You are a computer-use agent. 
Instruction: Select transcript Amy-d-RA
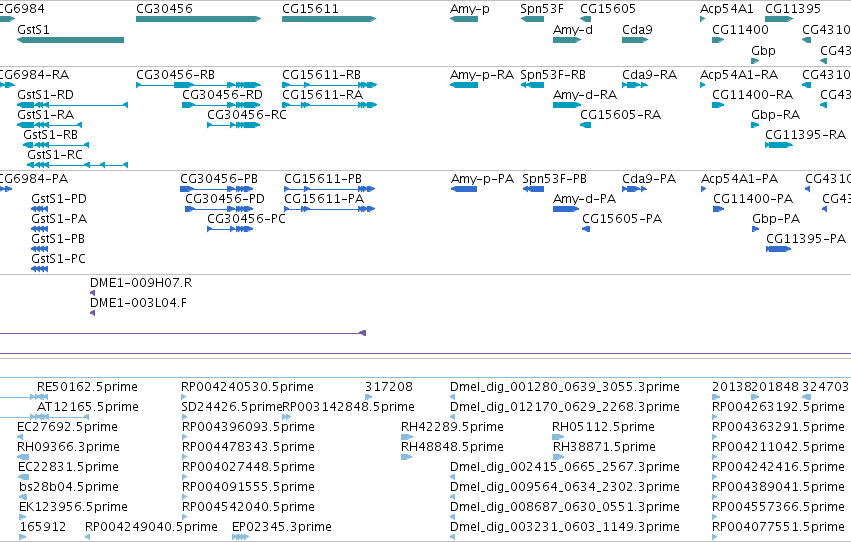(x=585, y=95)
